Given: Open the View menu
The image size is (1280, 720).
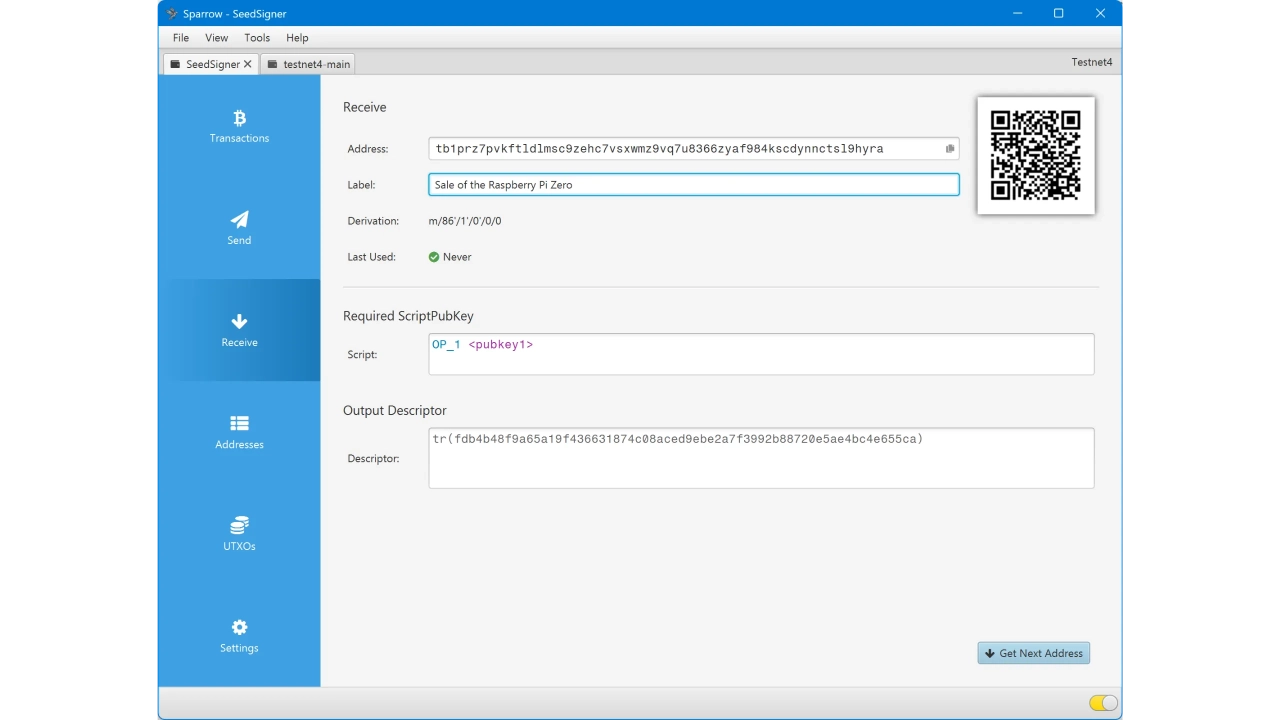Looking at the screenshot, I should click(216, 38).
